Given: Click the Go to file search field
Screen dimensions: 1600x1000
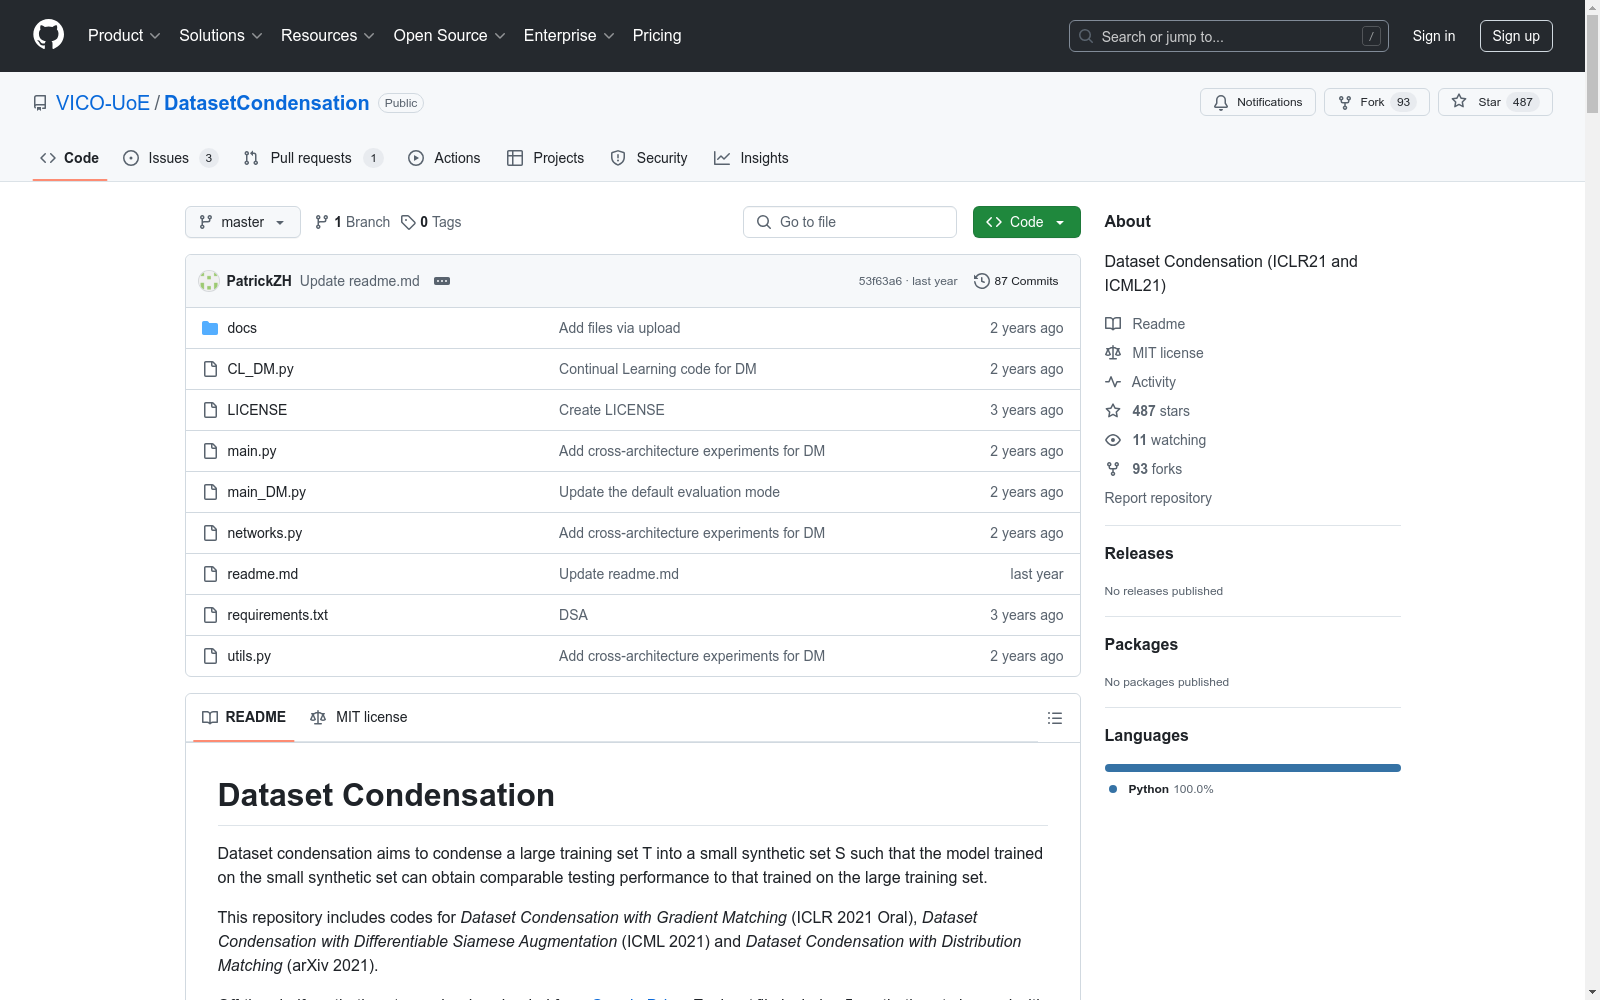Looking at the screenshot, I should (x=850, y=222).
